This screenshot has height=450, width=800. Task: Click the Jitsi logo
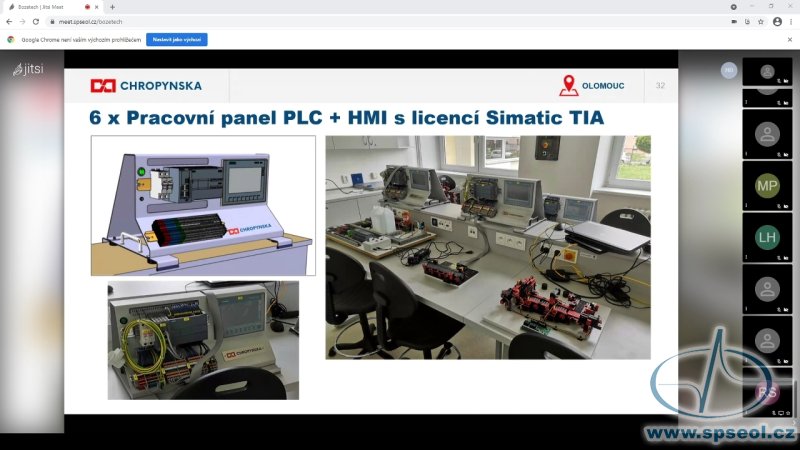29,69
